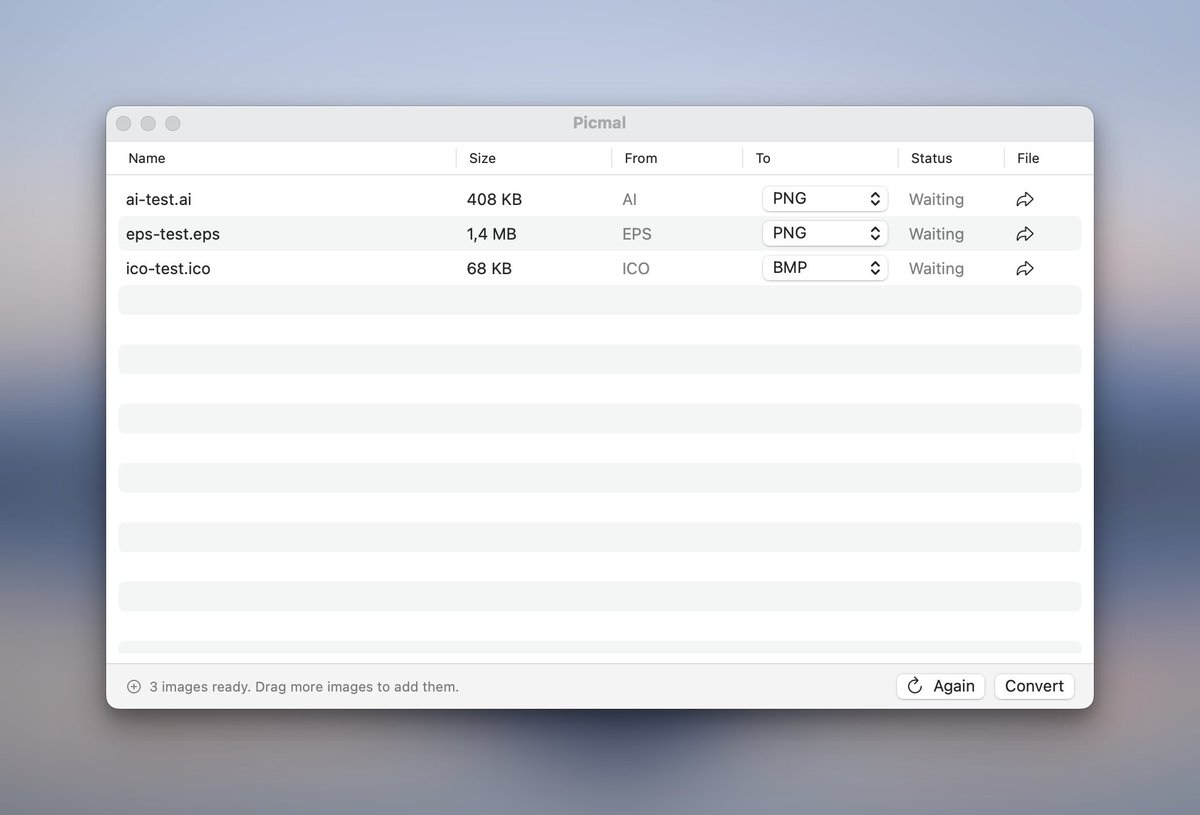Sort by the Size column header
The width and height of the screenshot is (1200, 815).
[x=482, y=158]
